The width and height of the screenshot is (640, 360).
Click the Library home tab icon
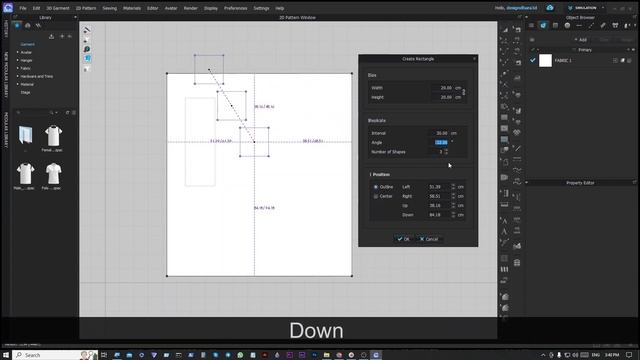pos(17,25)
